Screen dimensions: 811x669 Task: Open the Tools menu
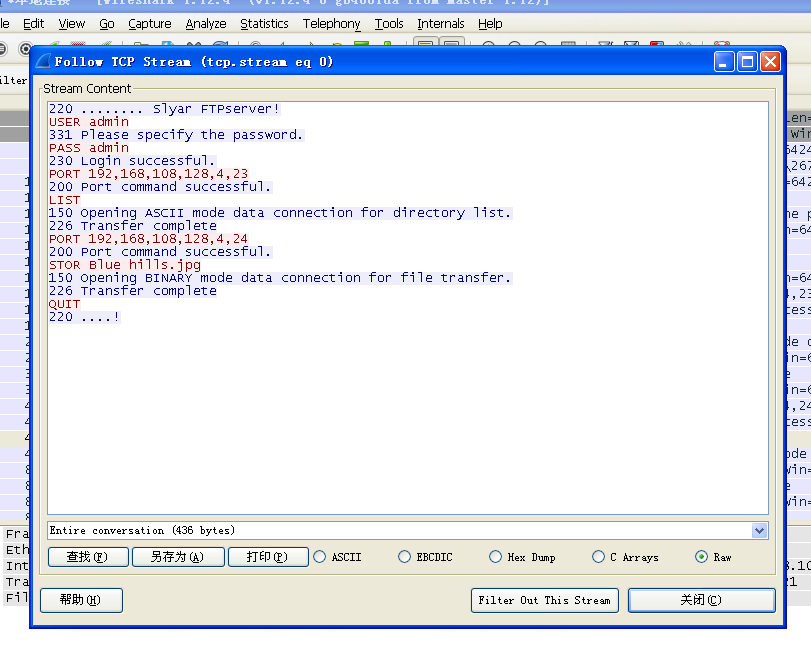(x=389, y=24)
